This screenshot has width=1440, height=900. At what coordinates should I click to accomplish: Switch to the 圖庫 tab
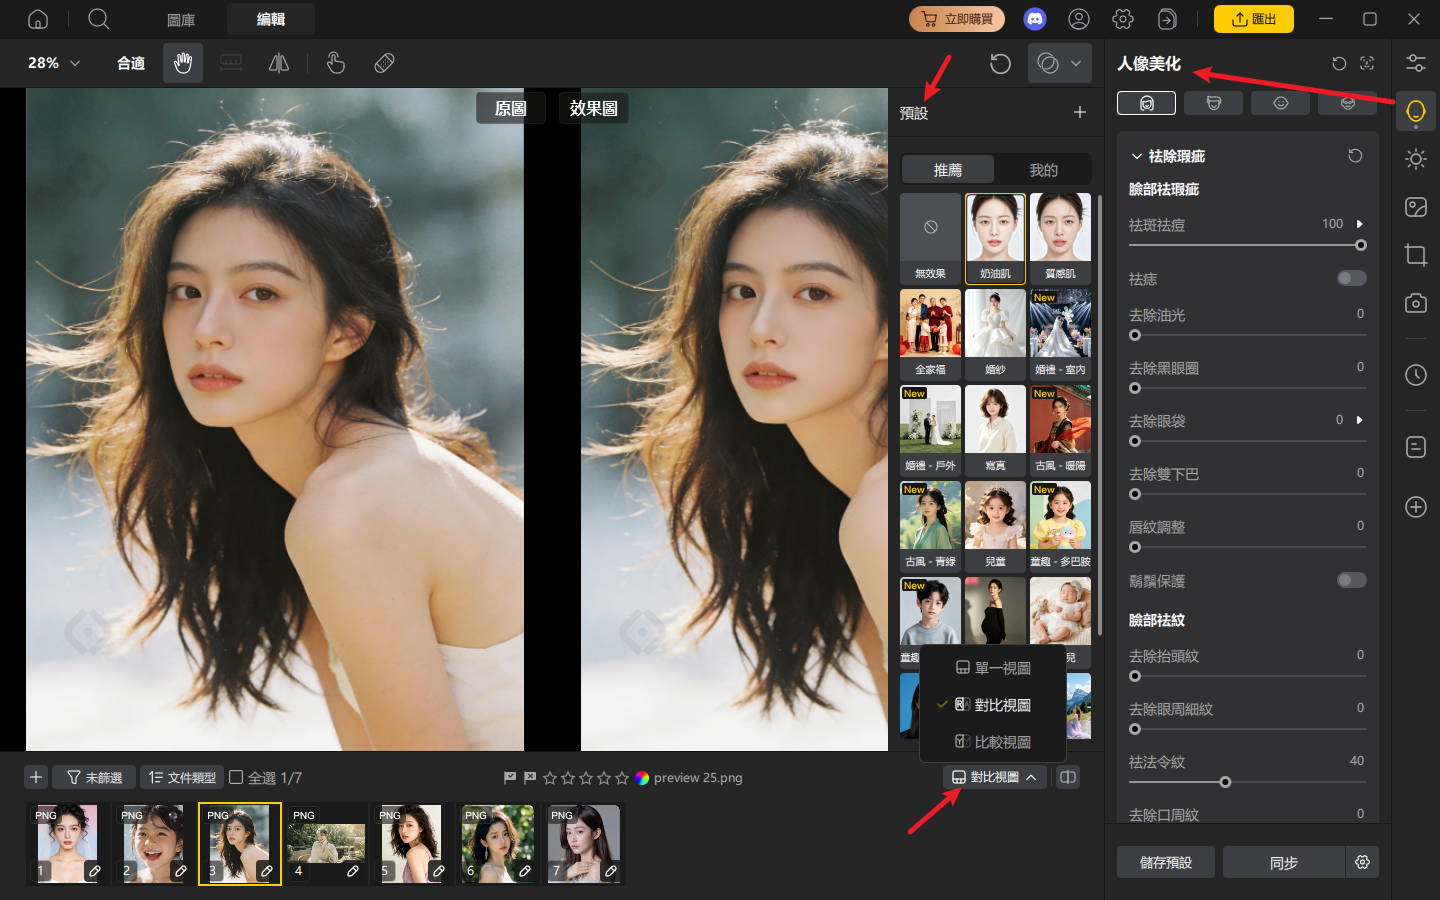pos(181,19)
